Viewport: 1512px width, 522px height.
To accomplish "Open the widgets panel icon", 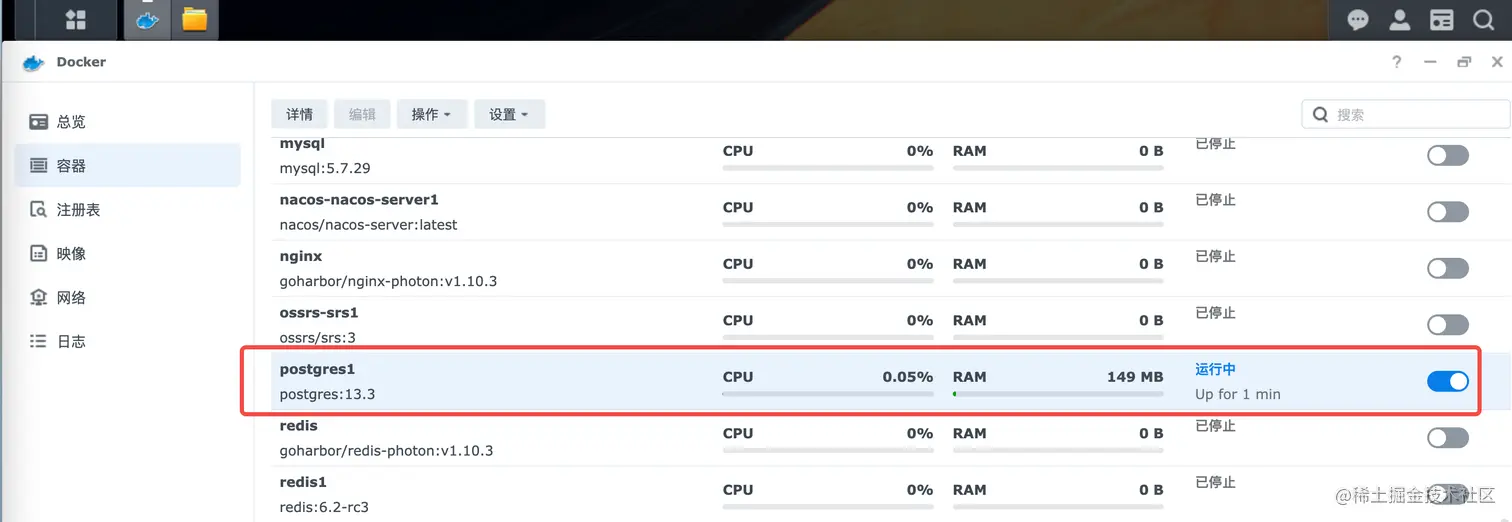I will point(1441,19).
